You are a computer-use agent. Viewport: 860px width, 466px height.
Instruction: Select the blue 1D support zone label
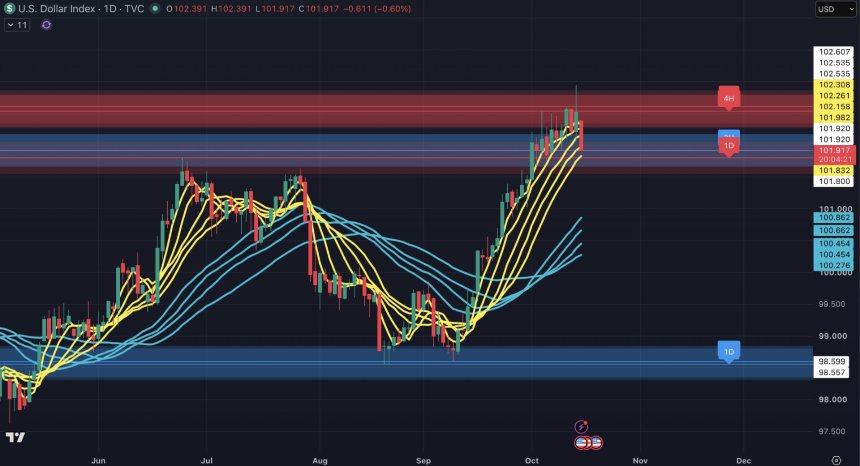point(728,352)
